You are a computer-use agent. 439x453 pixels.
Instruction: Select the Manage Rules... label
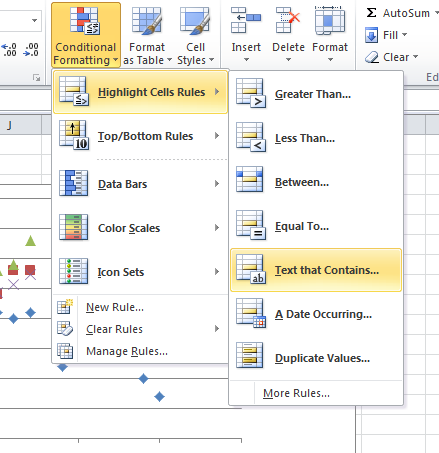[x=127, y=351]
